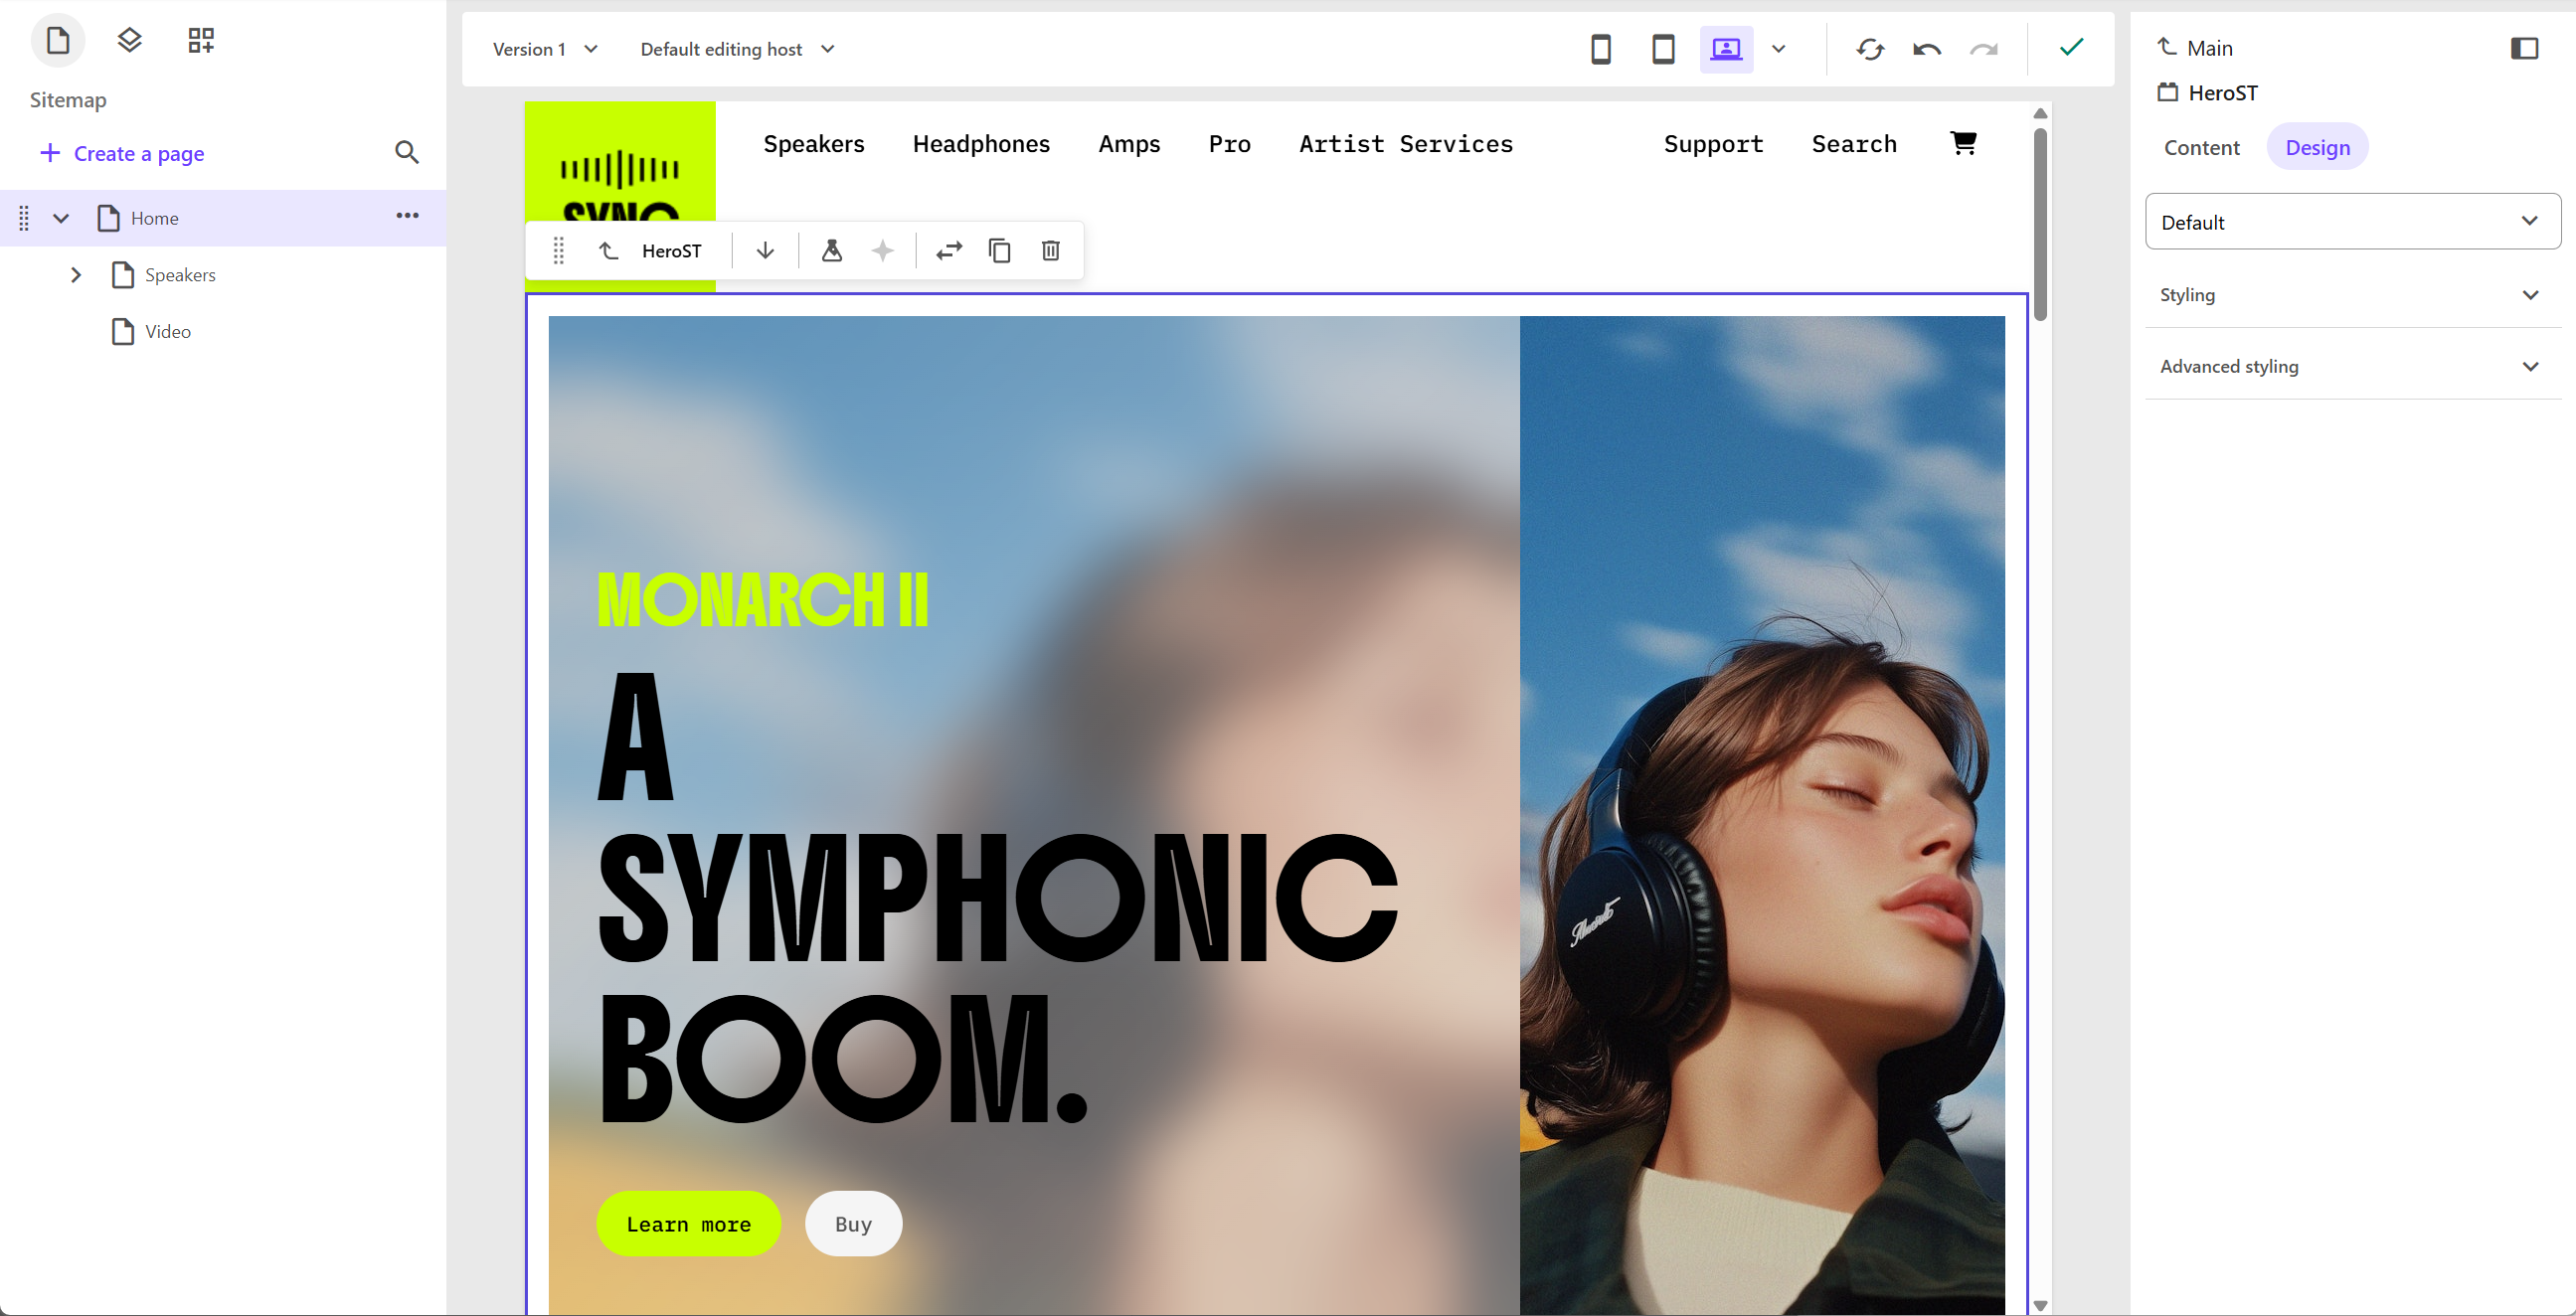Open the shopping cart icon in header
This screenshot has width=2576, height=1316.
coord(1963,143)
